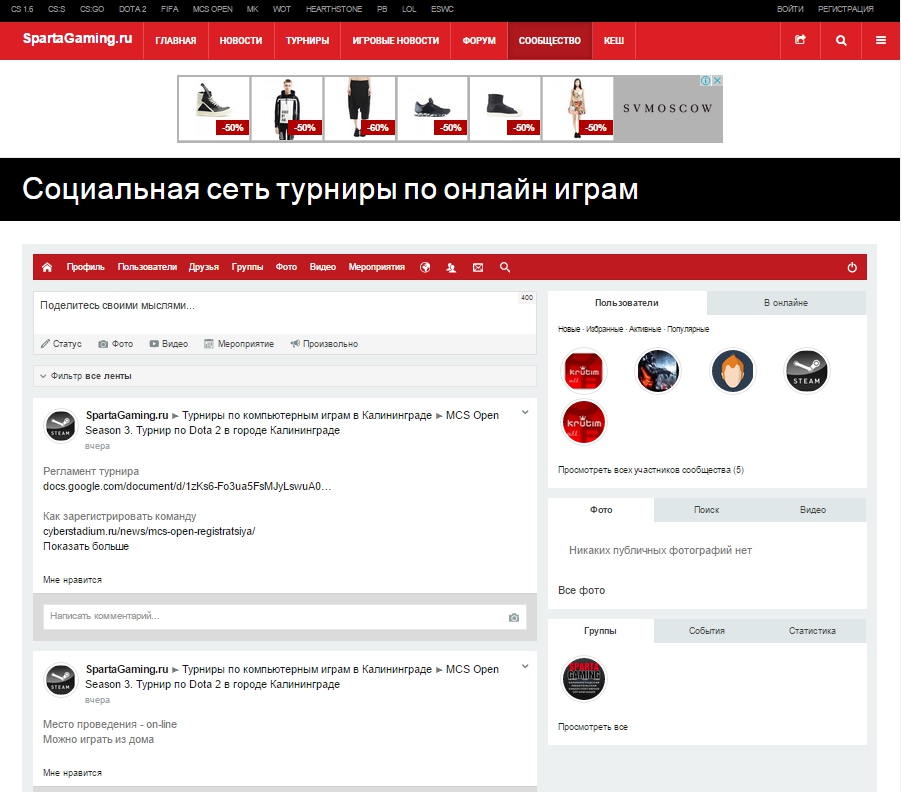
Task: Click the Написать комментарий input
Action: click(284, 617)
